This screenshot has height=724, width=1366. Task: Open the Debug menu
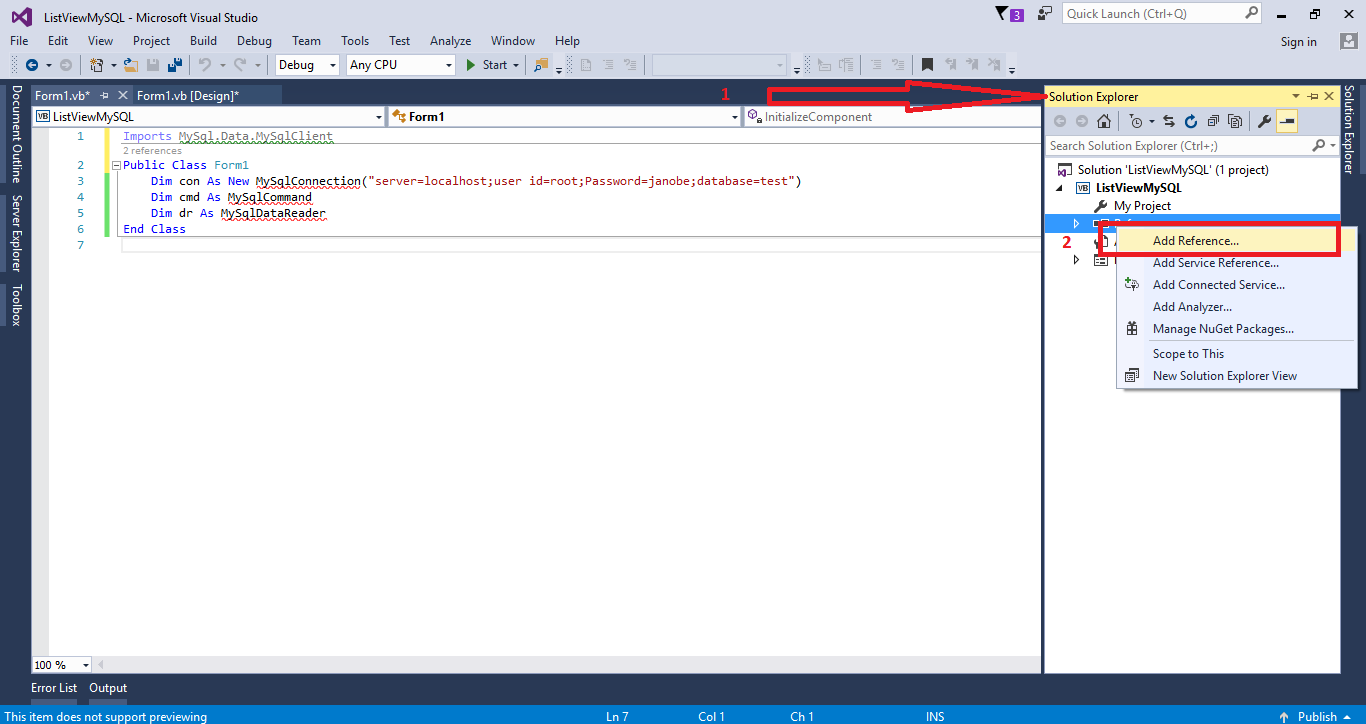click(x=254, y=41)
